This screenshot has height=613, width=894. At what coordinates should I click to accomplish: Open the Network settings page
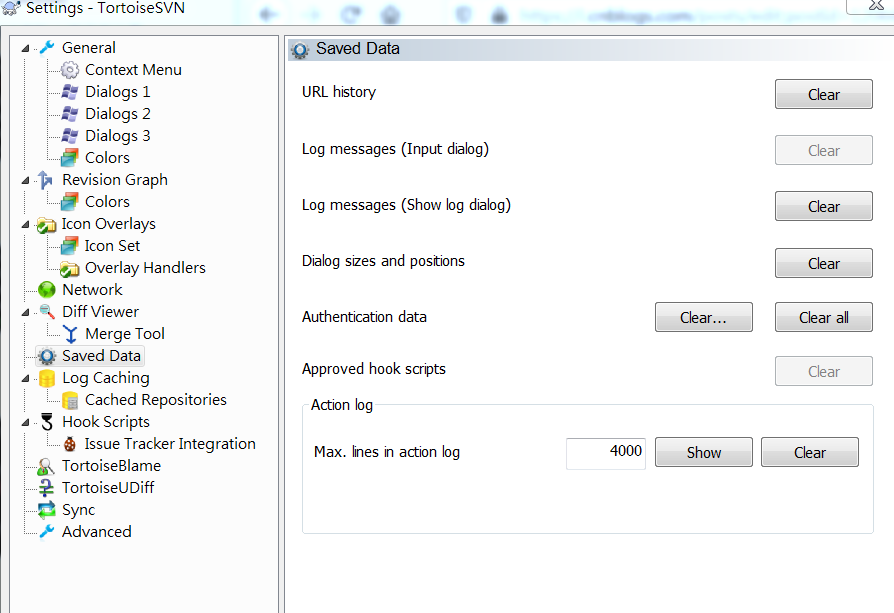[x=92, y=290]
